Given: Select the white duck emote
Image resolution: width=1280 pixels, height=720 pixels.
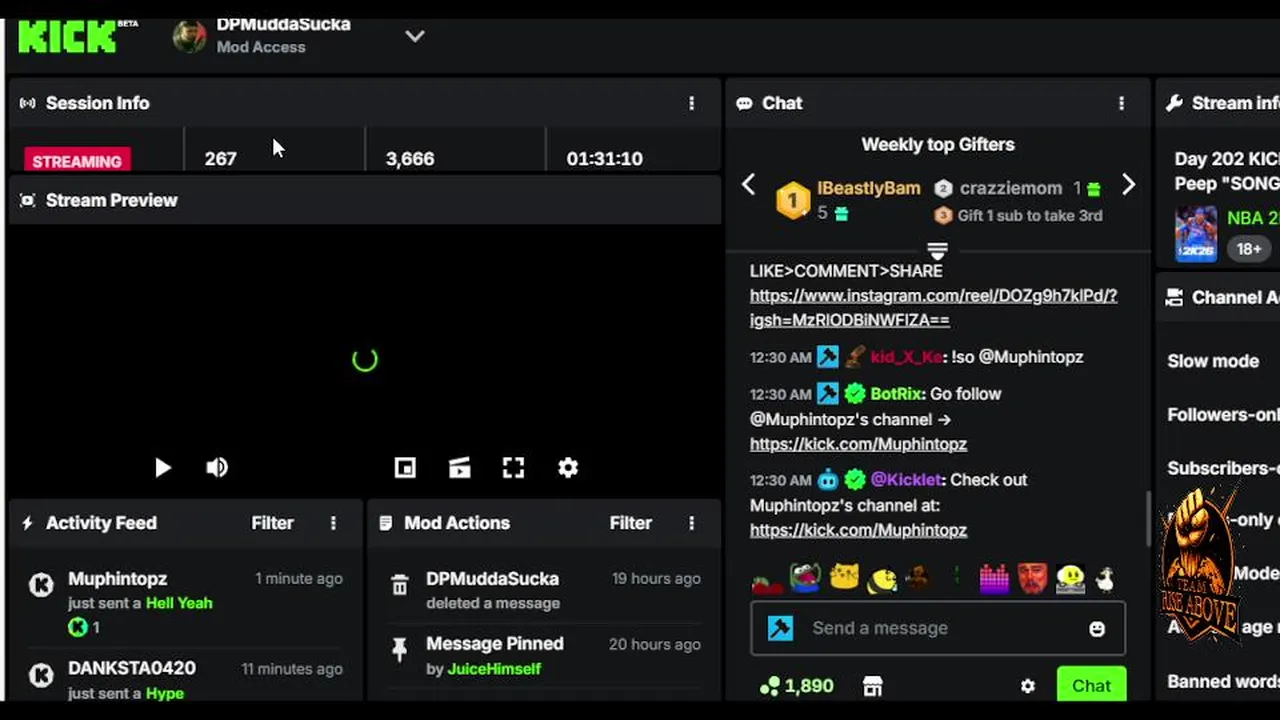Looking at the screenshot, I should 1105,579.
